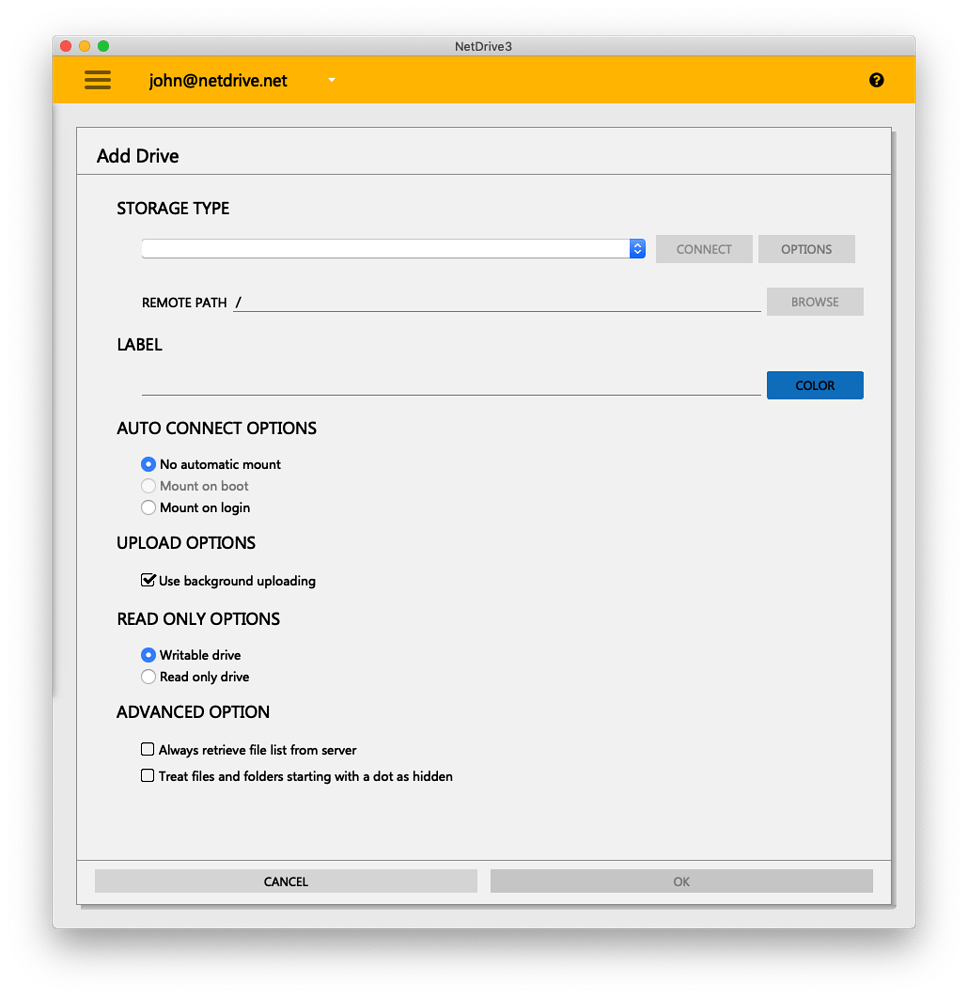The width and height of the screenshot is (968, 998).
Task: Open the Storage Type combo box
Action: coord(393,249)
